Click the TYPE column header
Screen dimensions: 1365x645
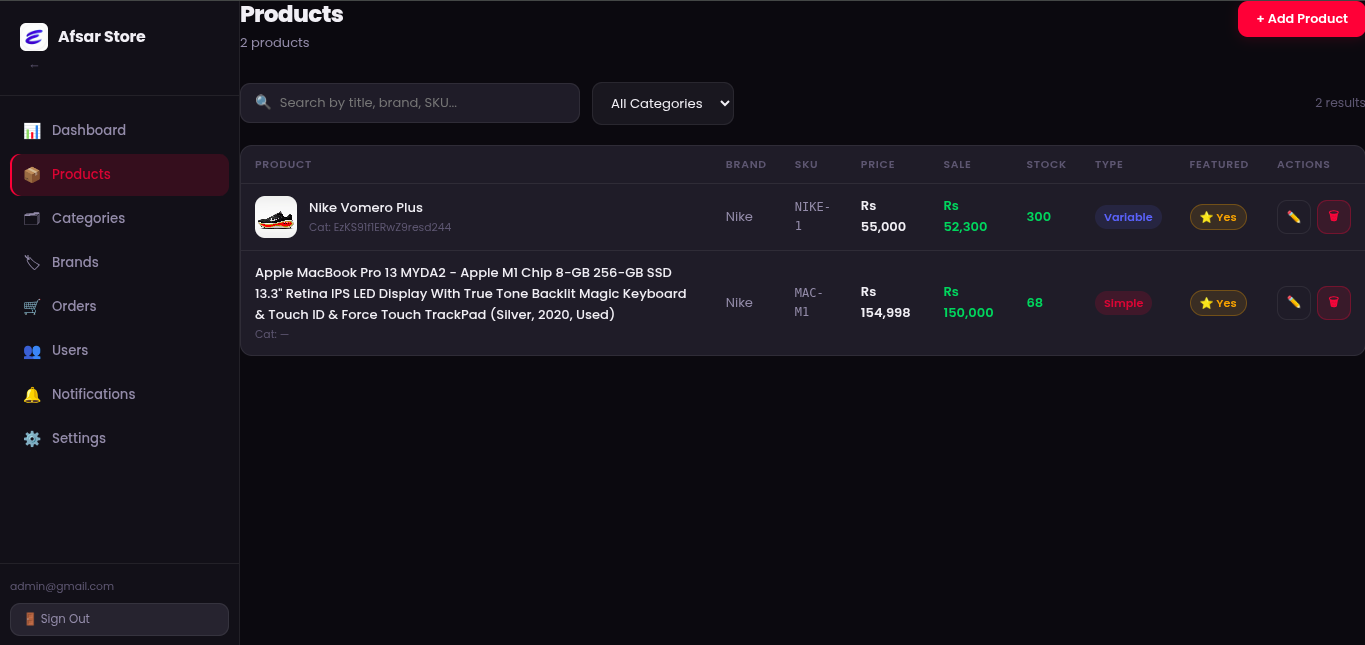[x=1109, y=164]
